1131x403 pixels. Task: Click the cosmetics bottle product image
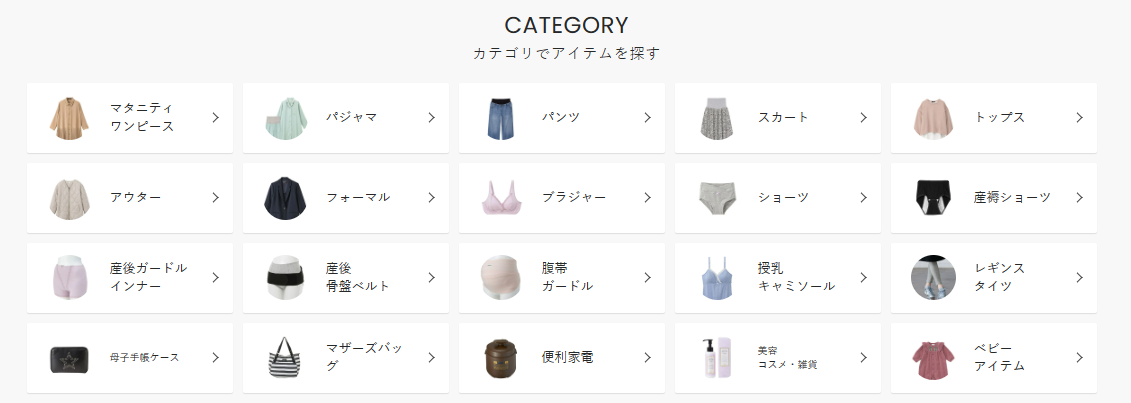pos(718,358)
